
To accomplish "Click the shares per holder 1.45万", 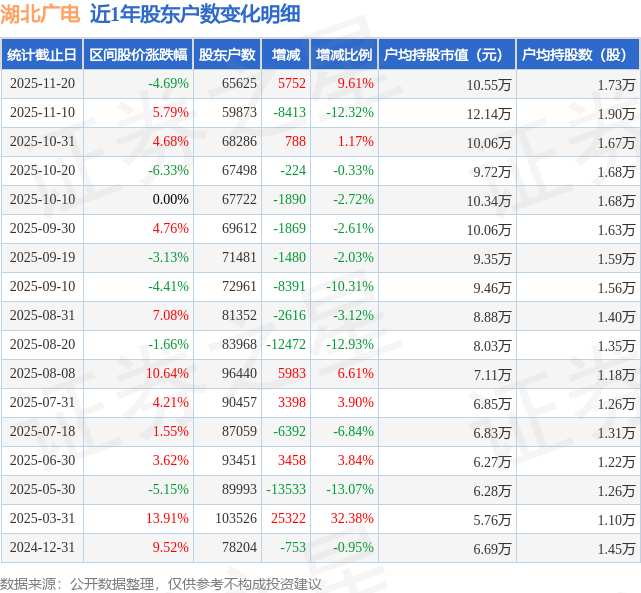I will [x=616, y=549].
